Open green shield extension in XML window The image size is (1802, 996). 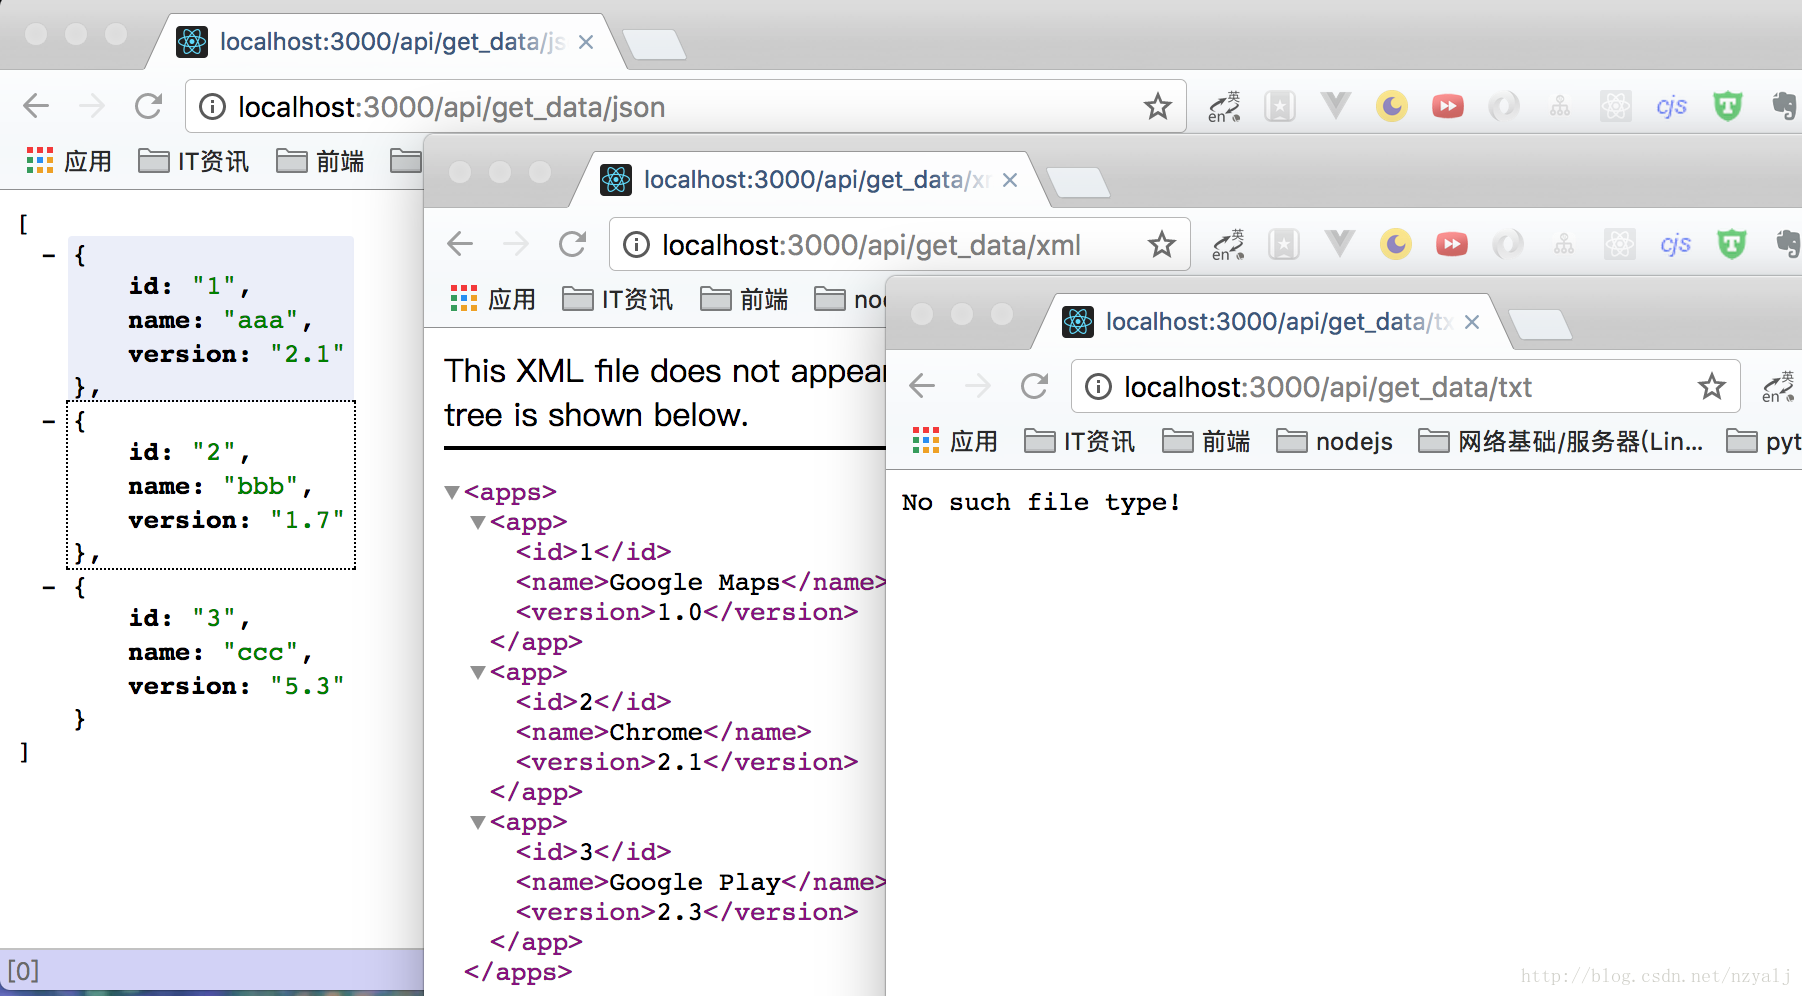point(1731,244)
